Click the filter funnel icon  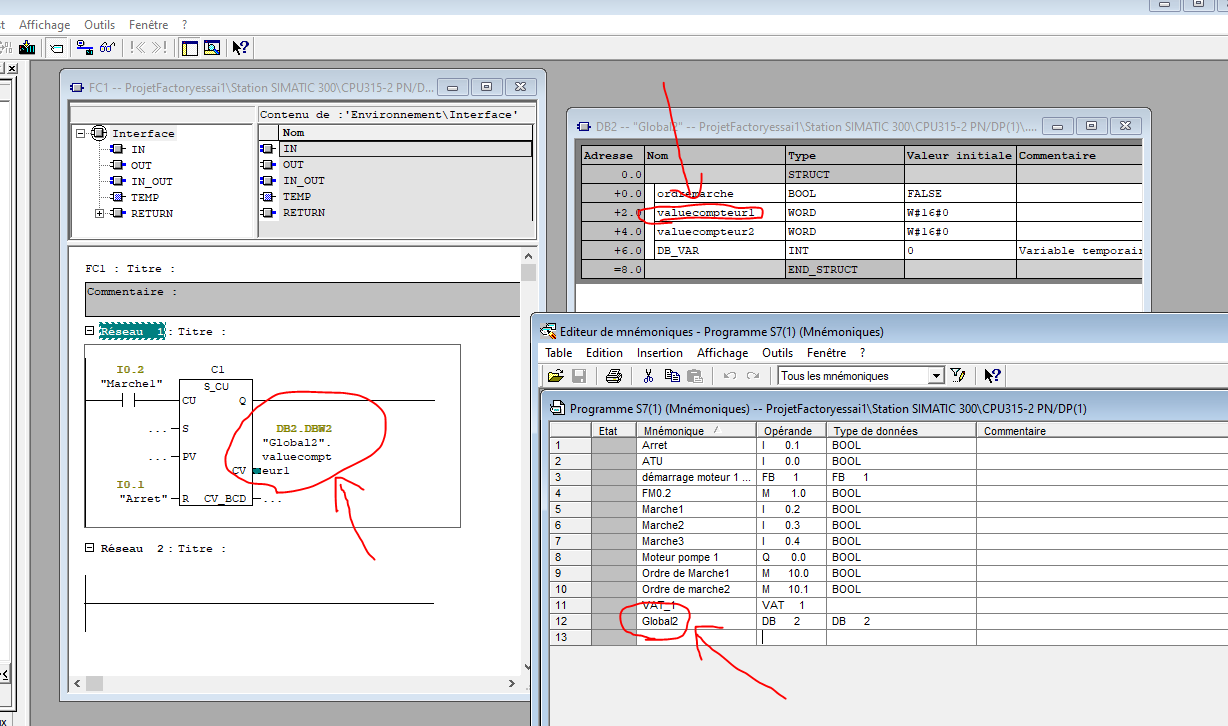click(x=957, y=376)
